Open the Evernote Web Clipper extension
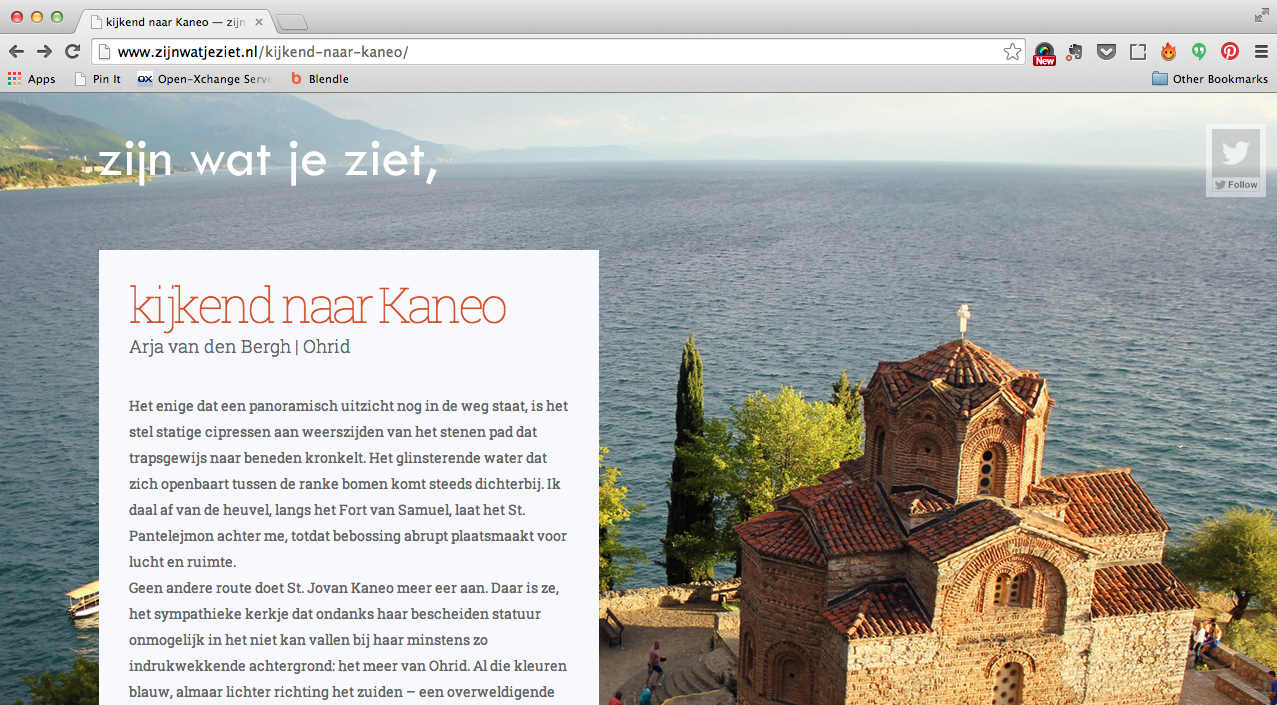This screenshot has width=1277, height=705. (x=1075, y=52)
